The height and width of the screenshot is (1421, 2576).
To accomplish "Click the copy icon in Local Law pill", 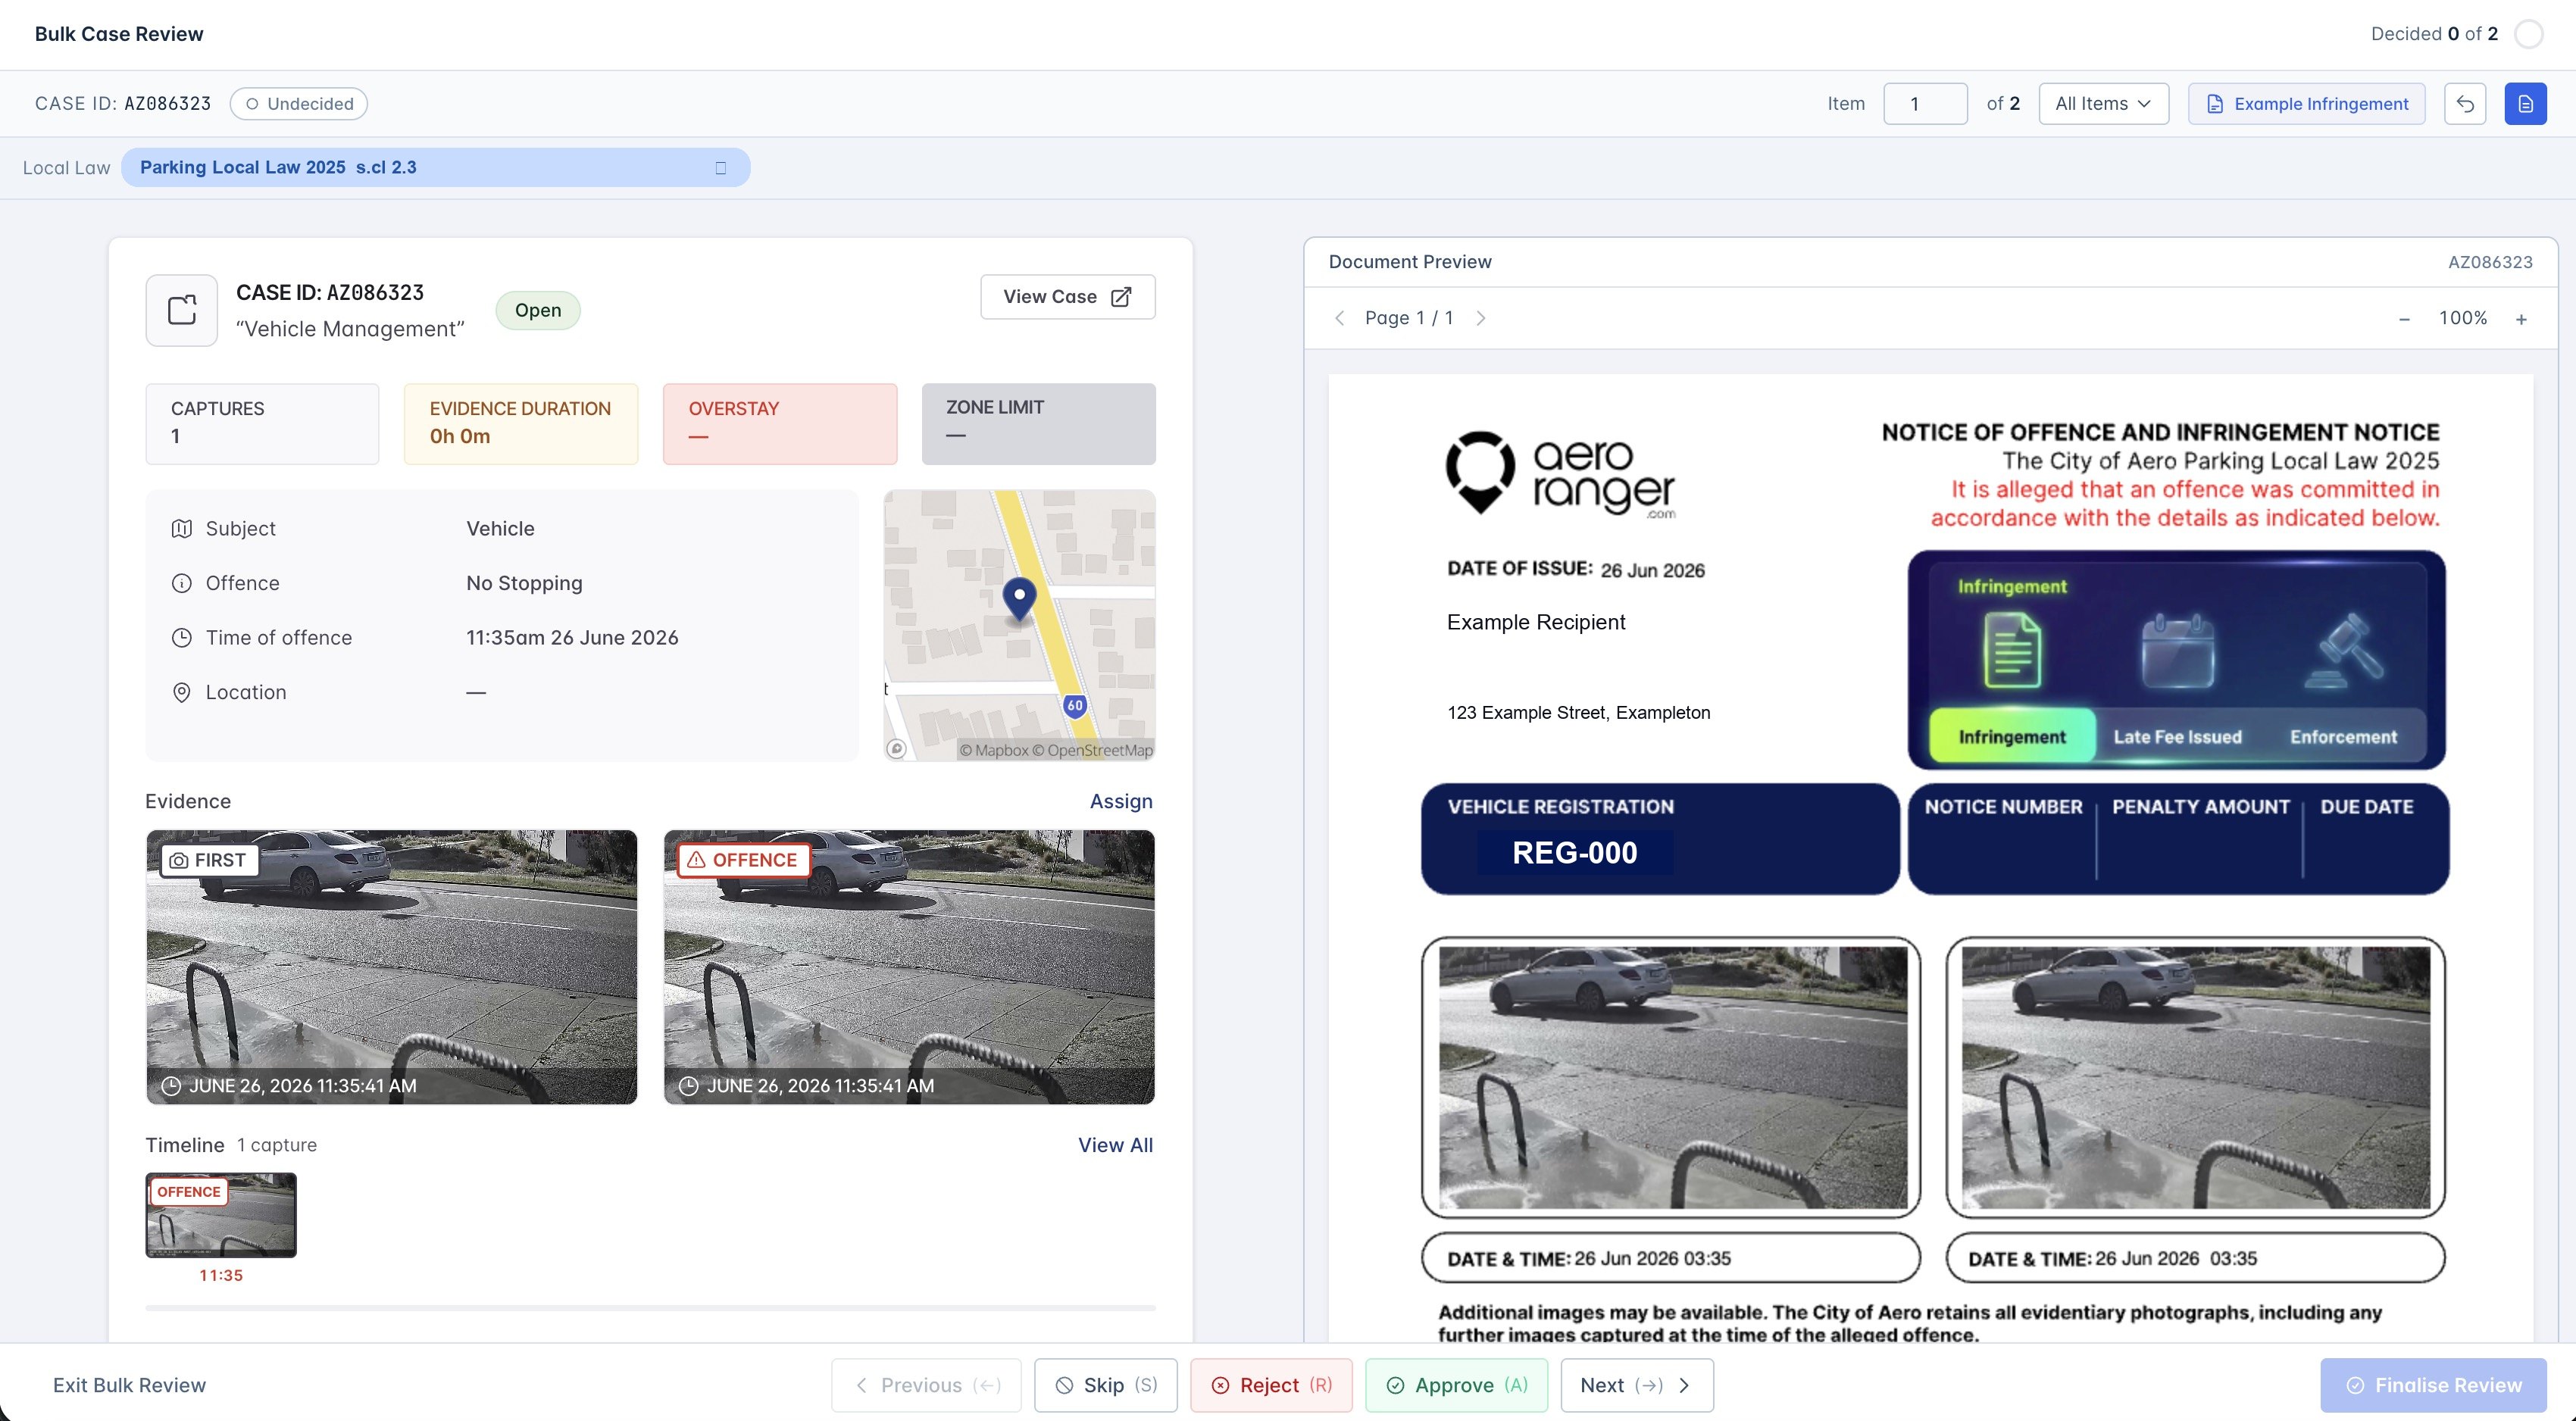I will click(x=720, y=168).
